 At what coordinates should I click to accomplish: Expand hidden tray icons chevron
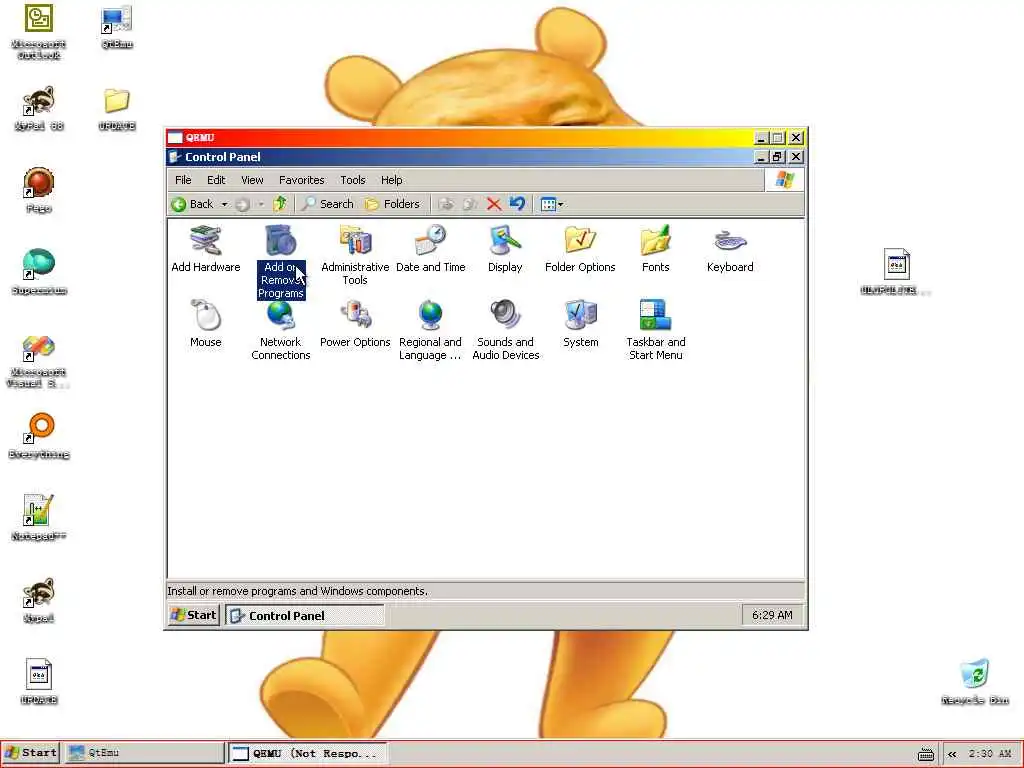pos(952,754)
